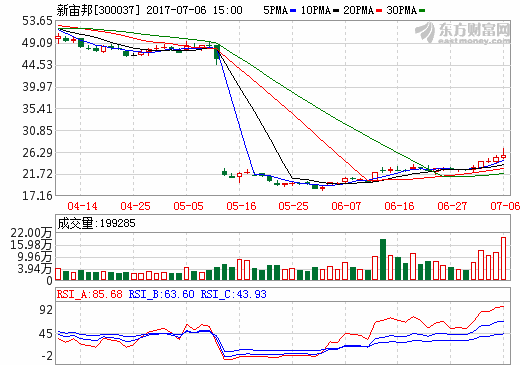
Task: Click the 21.72 price axis label
Action: [37, 174]
